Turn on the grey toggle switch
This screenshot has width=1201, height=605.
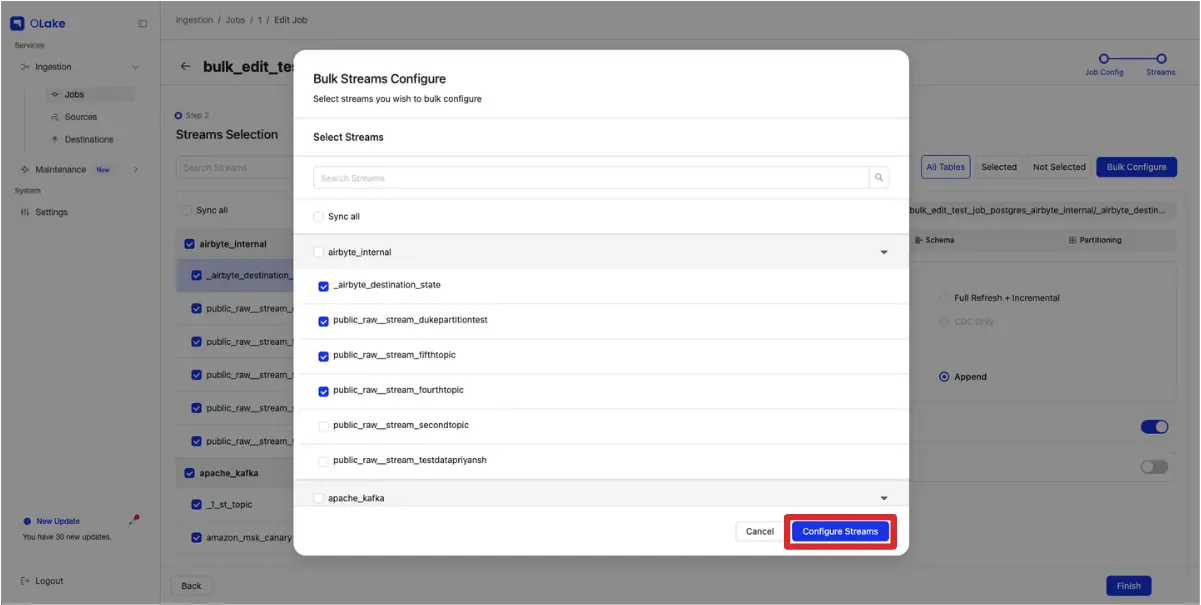[x=1154, y=467]
